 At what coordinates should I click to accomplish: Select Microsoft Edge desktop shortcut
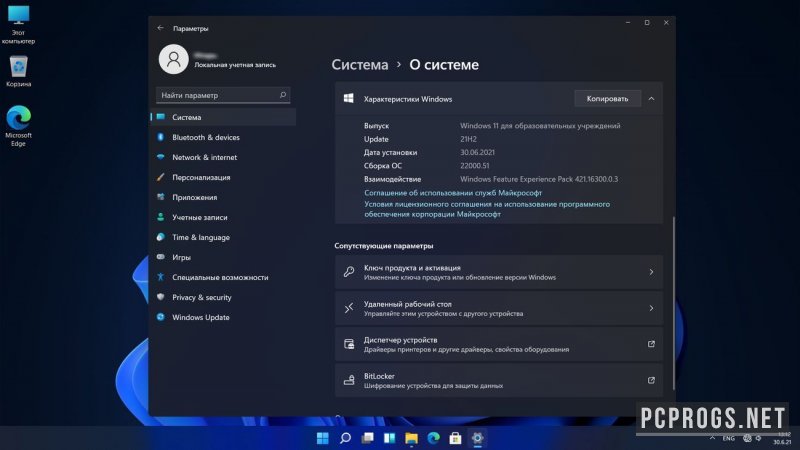[x=18, y=126]
